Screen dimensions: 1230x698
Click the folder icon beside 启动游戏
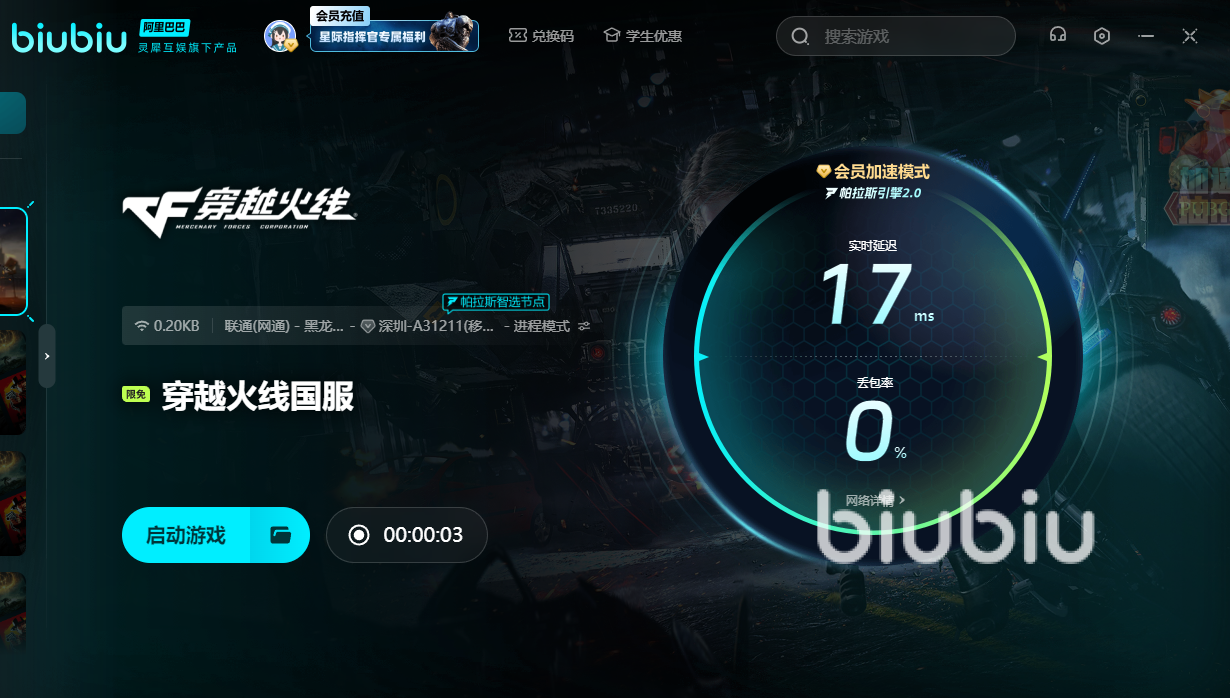click(x=281, y=535)
